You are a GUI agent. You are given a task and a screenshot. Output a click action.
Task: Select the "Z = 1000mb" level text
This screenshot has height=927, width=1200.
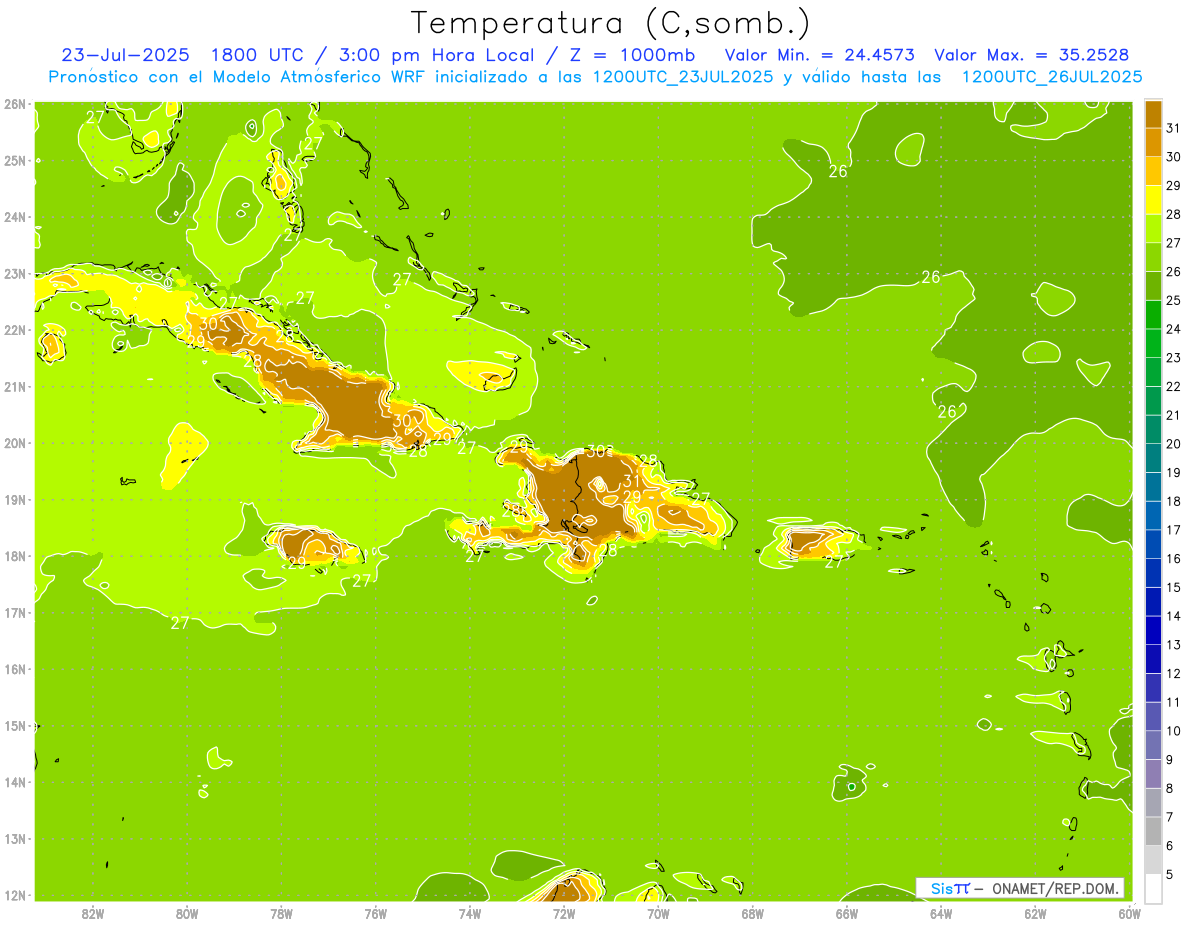(632, 55)
